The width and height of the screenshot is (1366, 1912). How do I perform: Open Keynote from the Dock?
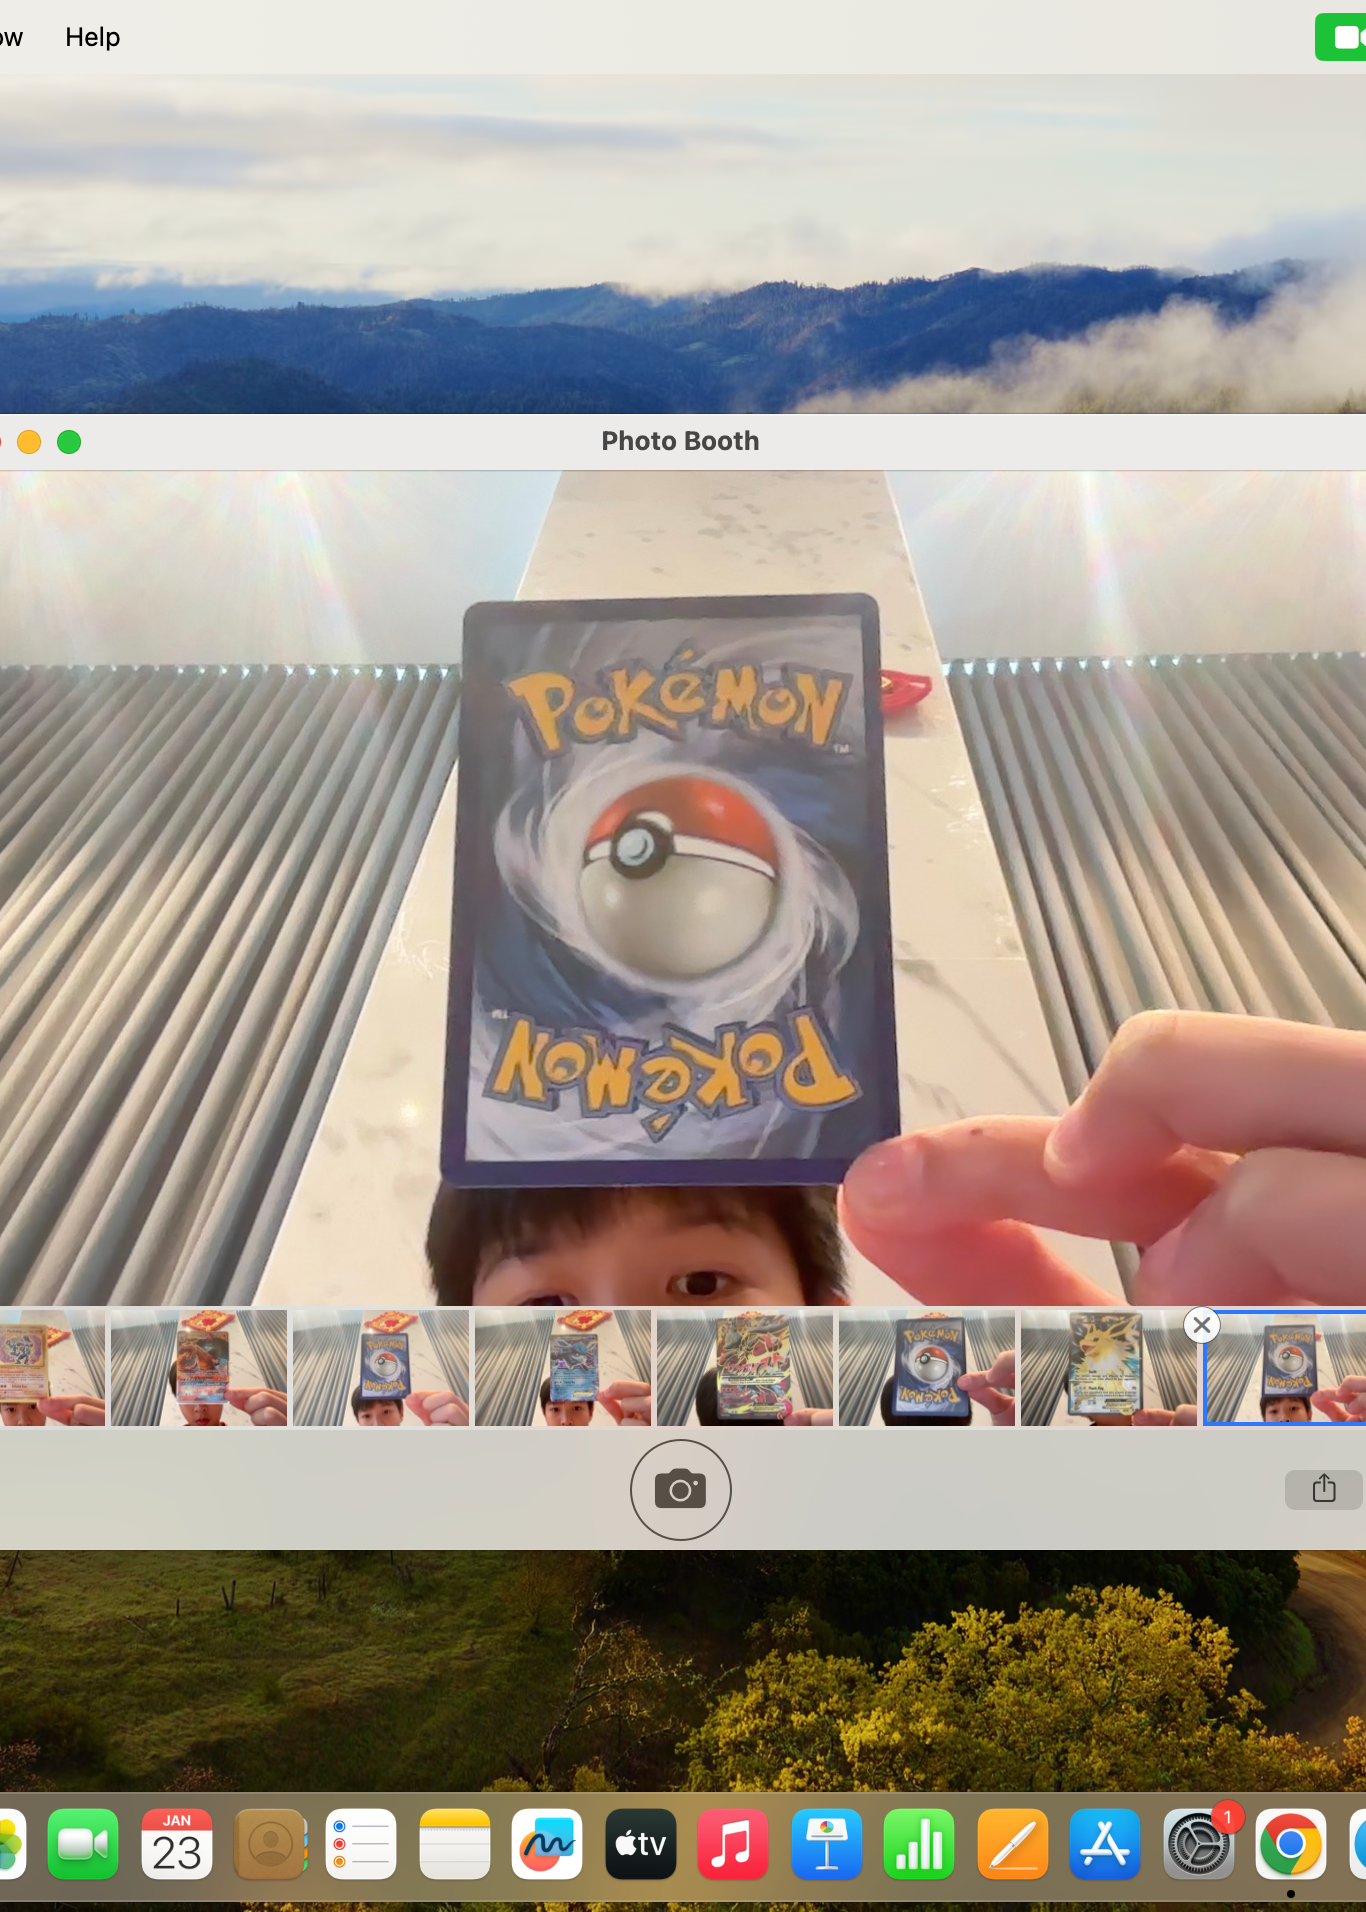(826, 1845)
